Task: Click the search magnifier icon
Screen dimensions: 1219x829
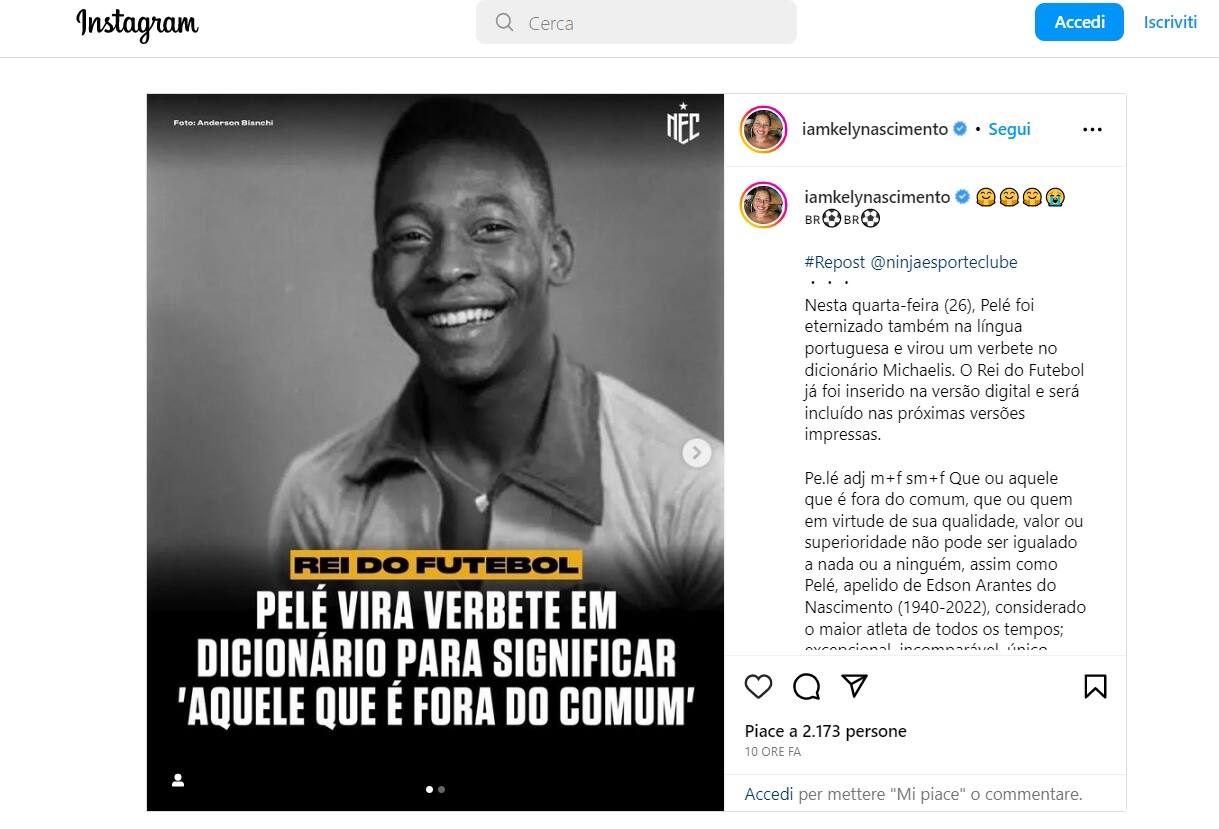Action: tap(505, 22)
